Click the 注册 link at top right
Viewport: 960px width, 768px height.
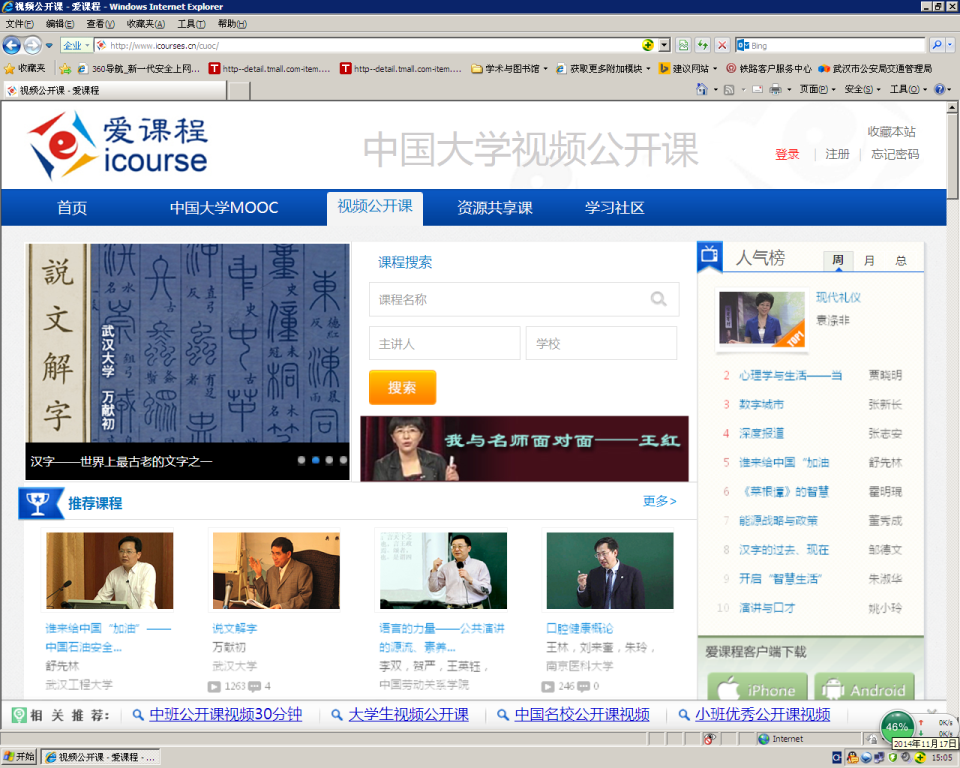coord(838,154)
